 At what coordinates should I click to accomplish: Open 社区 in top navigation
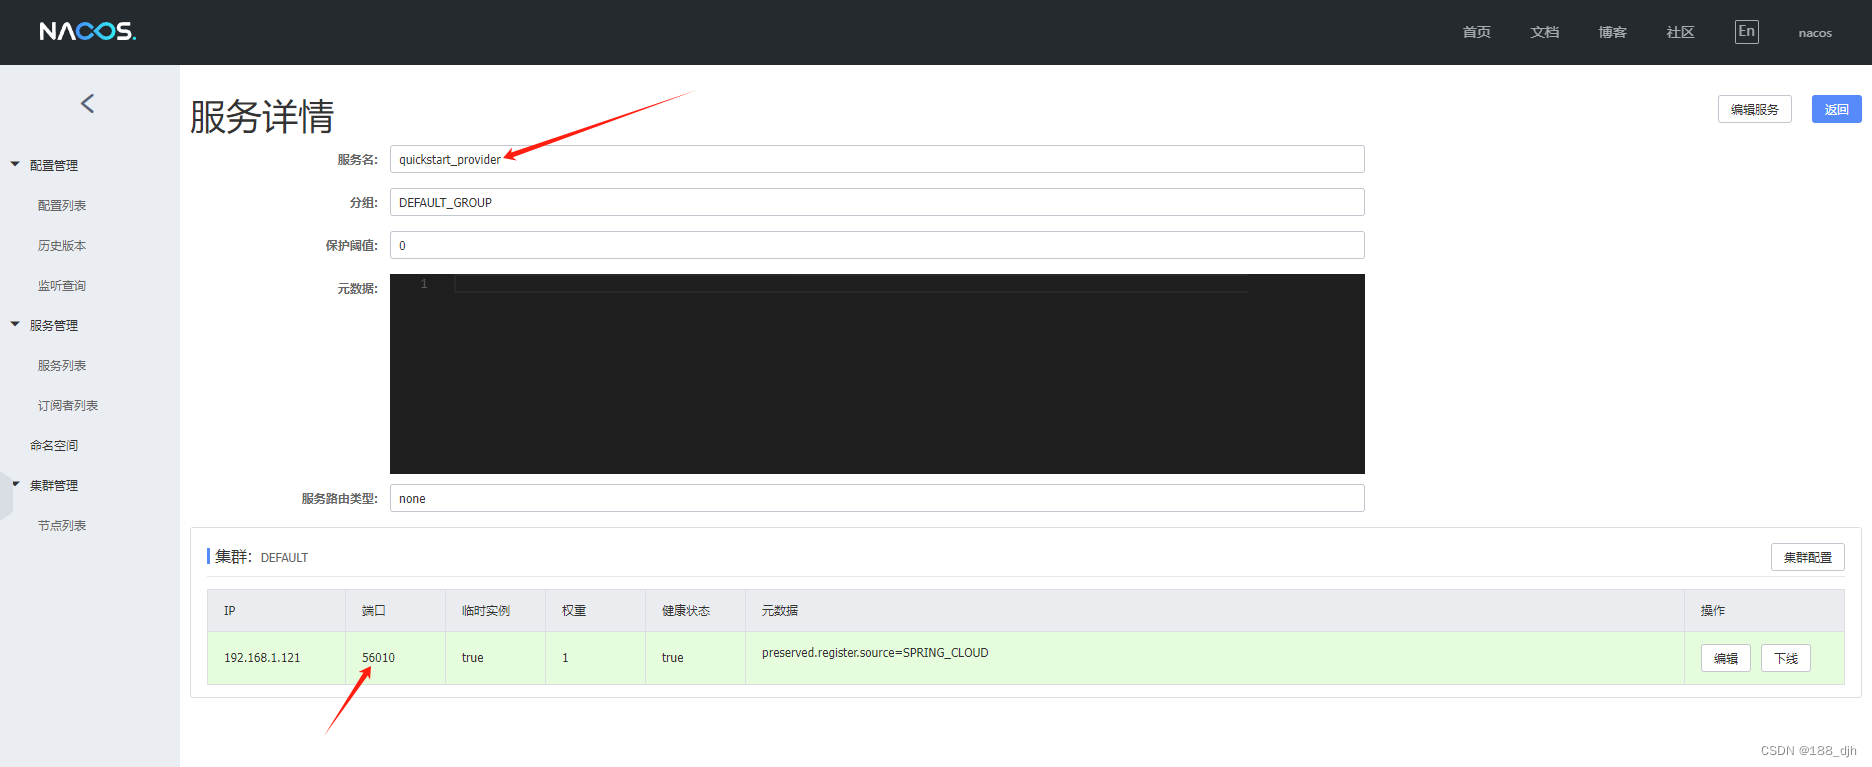1681,32
